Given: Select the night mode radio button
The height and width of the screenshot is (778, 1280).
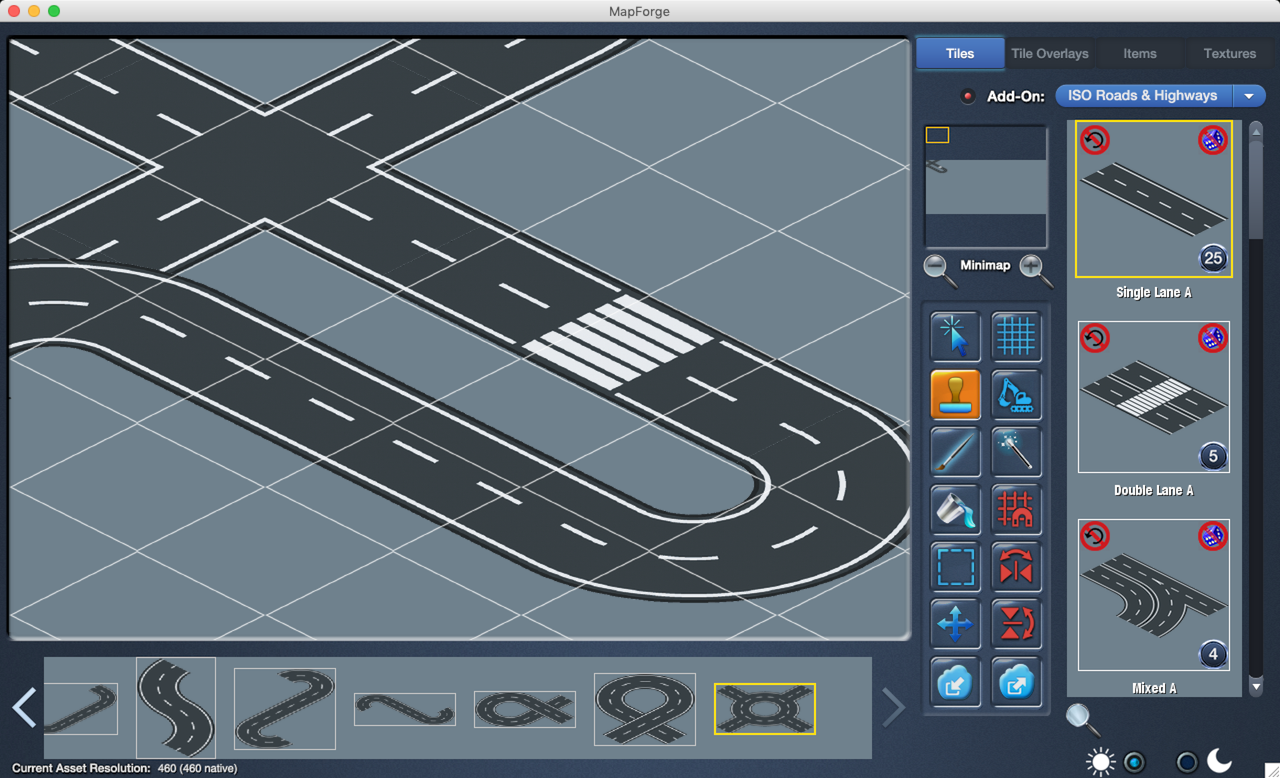Looking at the screenshot, I should [x=1186, y=762].
